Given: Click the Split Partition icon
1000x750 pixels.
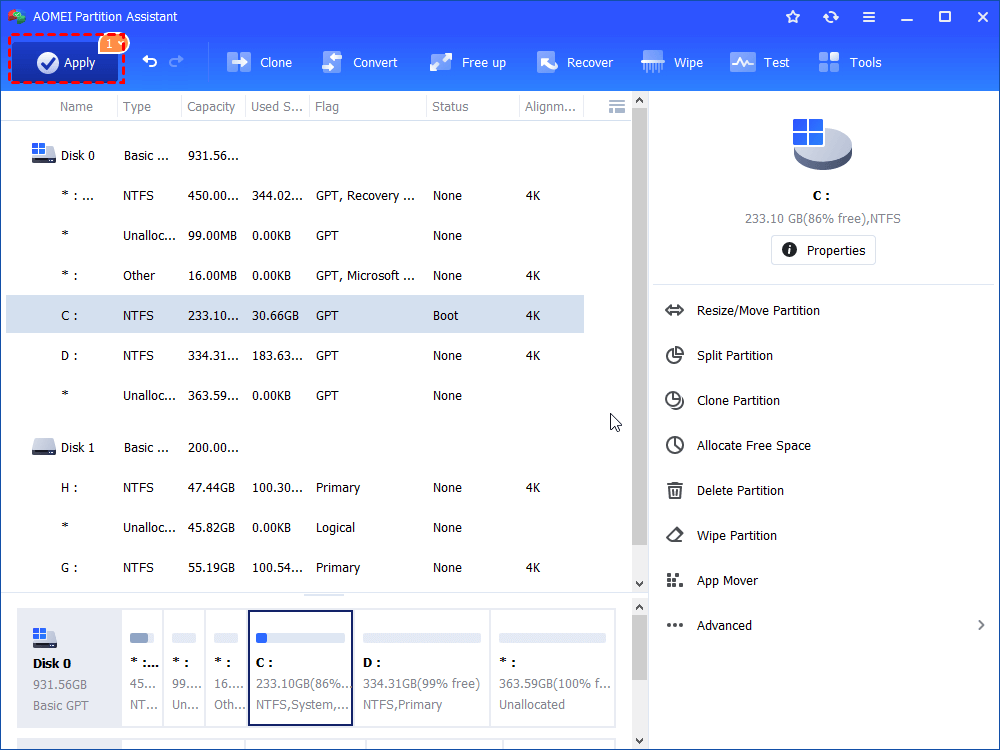Looking at the screenshot, I should coord(675,355).
